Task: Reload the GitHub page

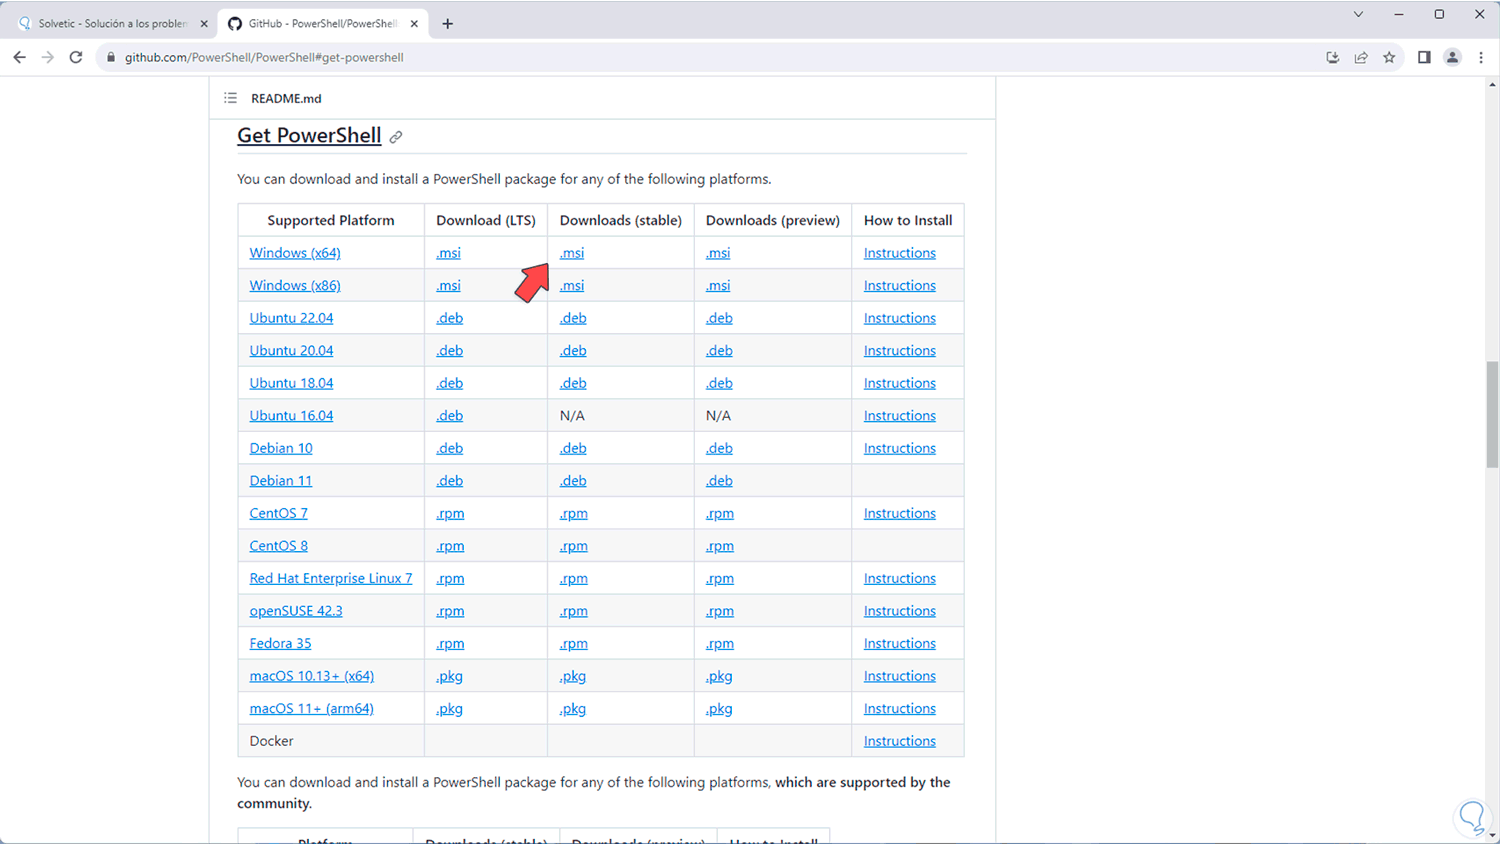Action: click(x=76, y=58)
